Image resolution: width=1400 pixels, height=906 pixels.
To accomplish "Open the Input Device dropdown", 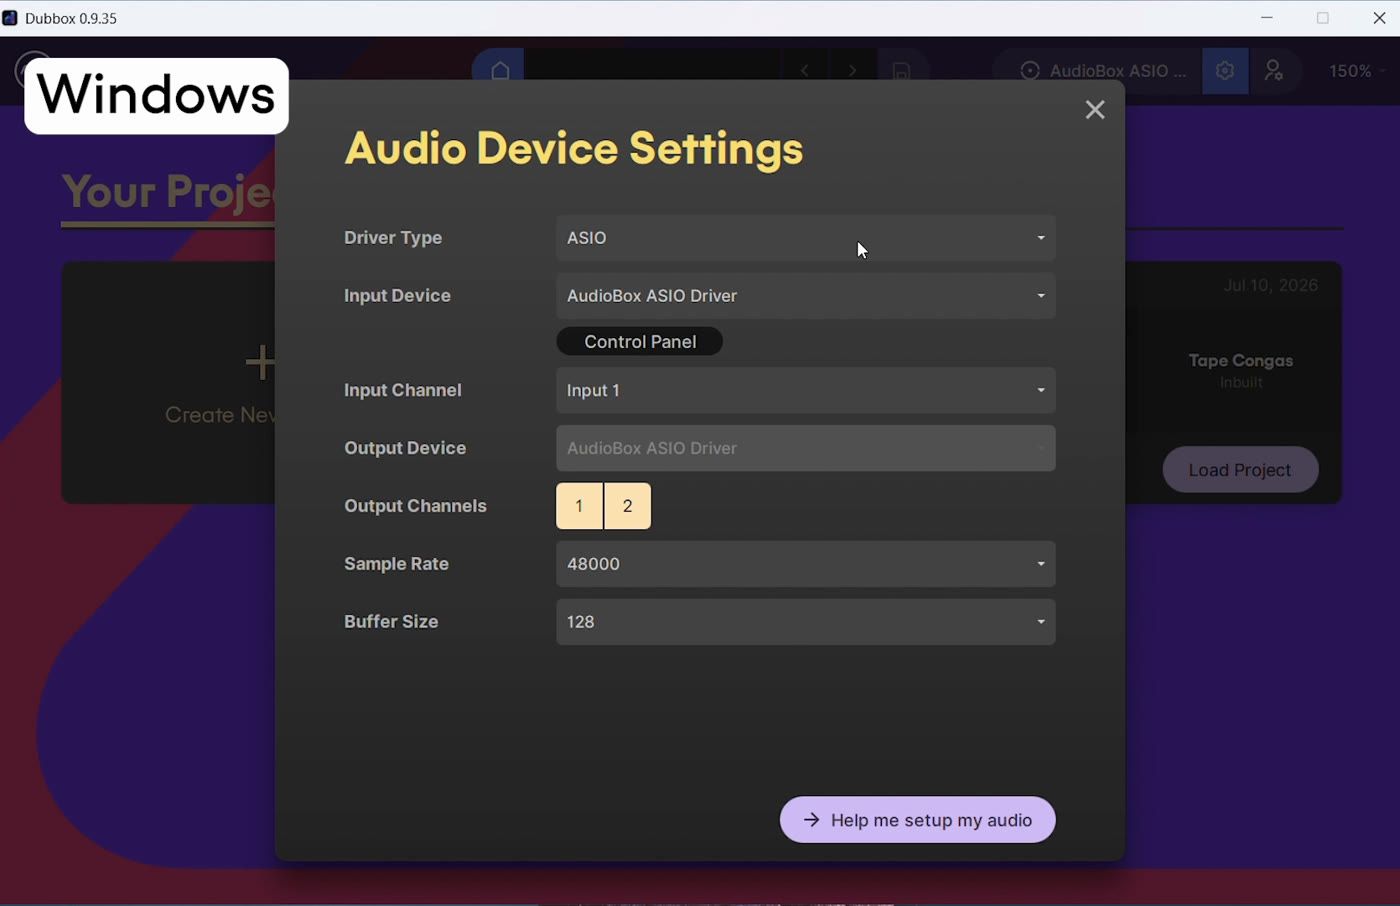I will point(806,296).
